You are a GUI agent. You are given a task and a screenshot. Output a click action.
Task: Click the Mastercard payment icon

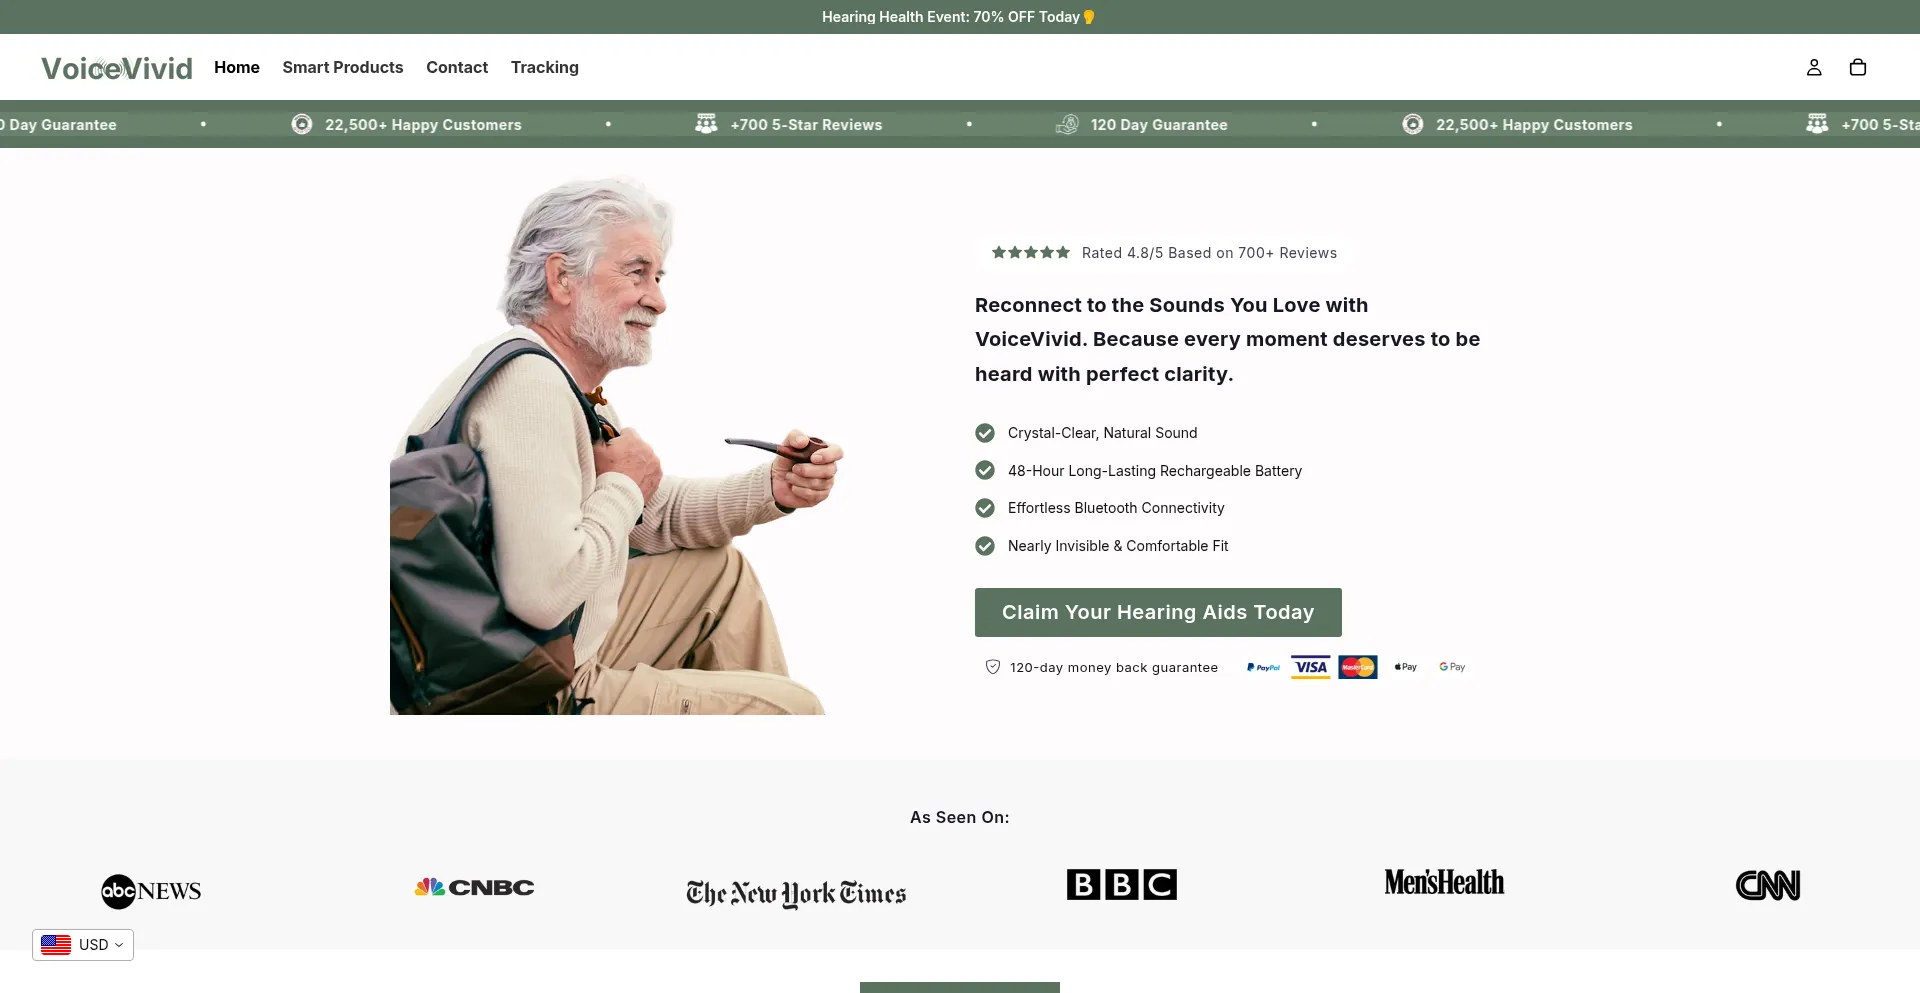pos(1358,667)
